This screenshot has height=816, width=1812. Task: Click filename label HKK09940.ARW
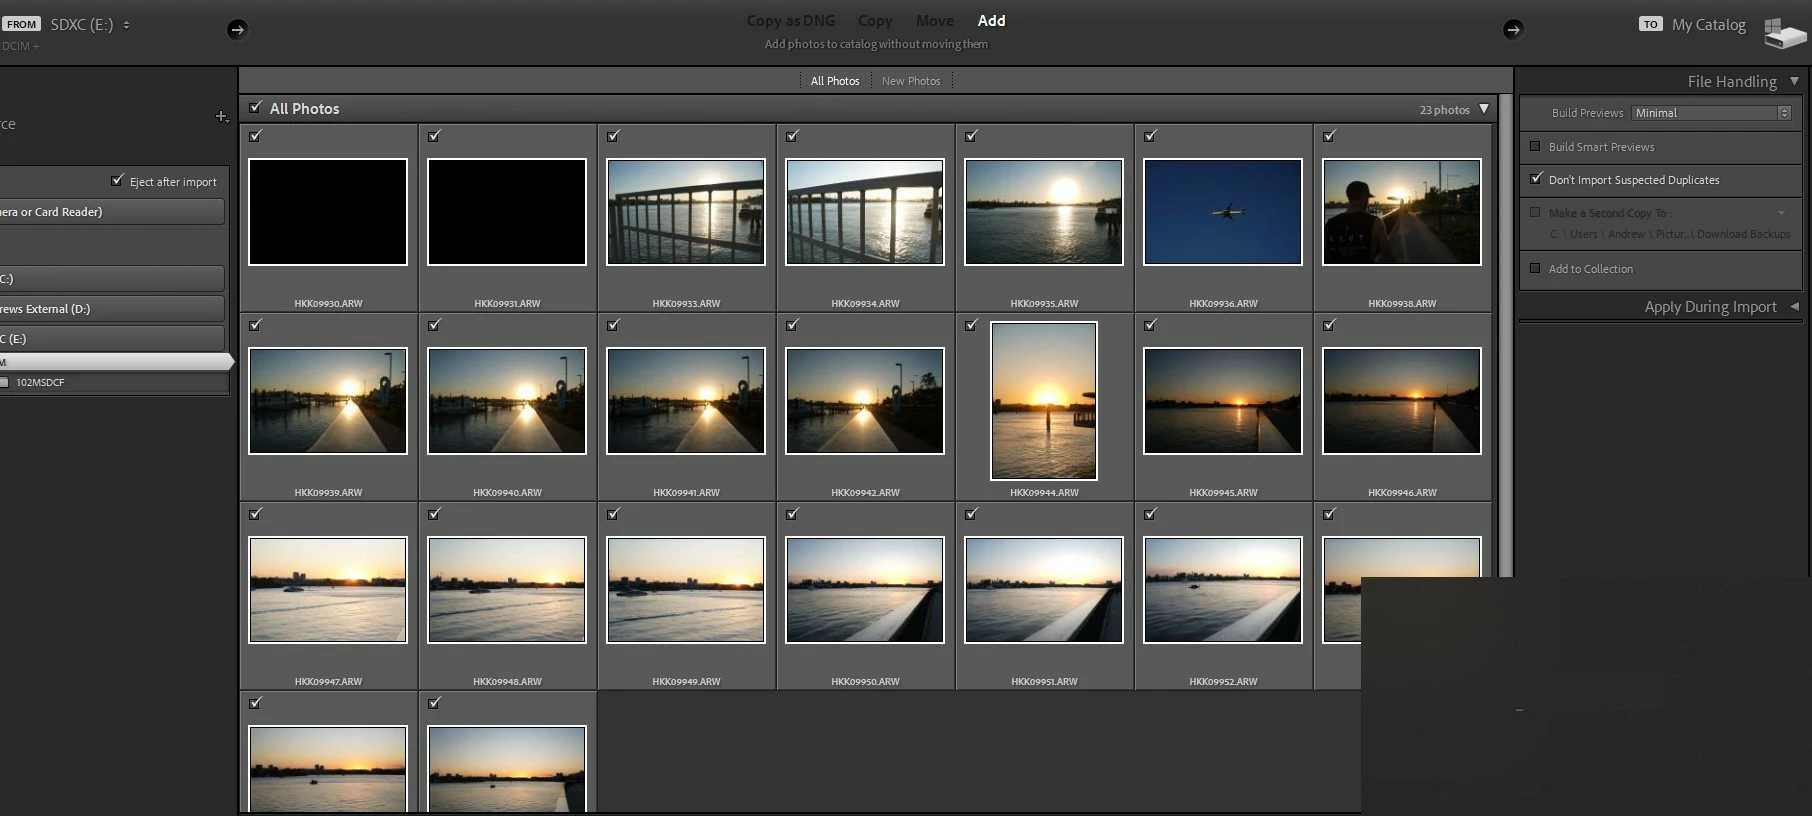point(507,492)
